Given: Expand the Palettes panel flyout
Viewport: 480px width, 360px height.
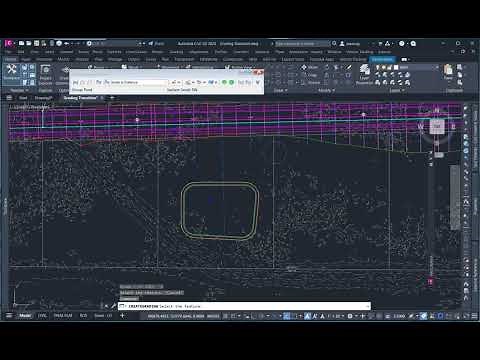Looking at the screenshot, I should (x=20, y=90).
